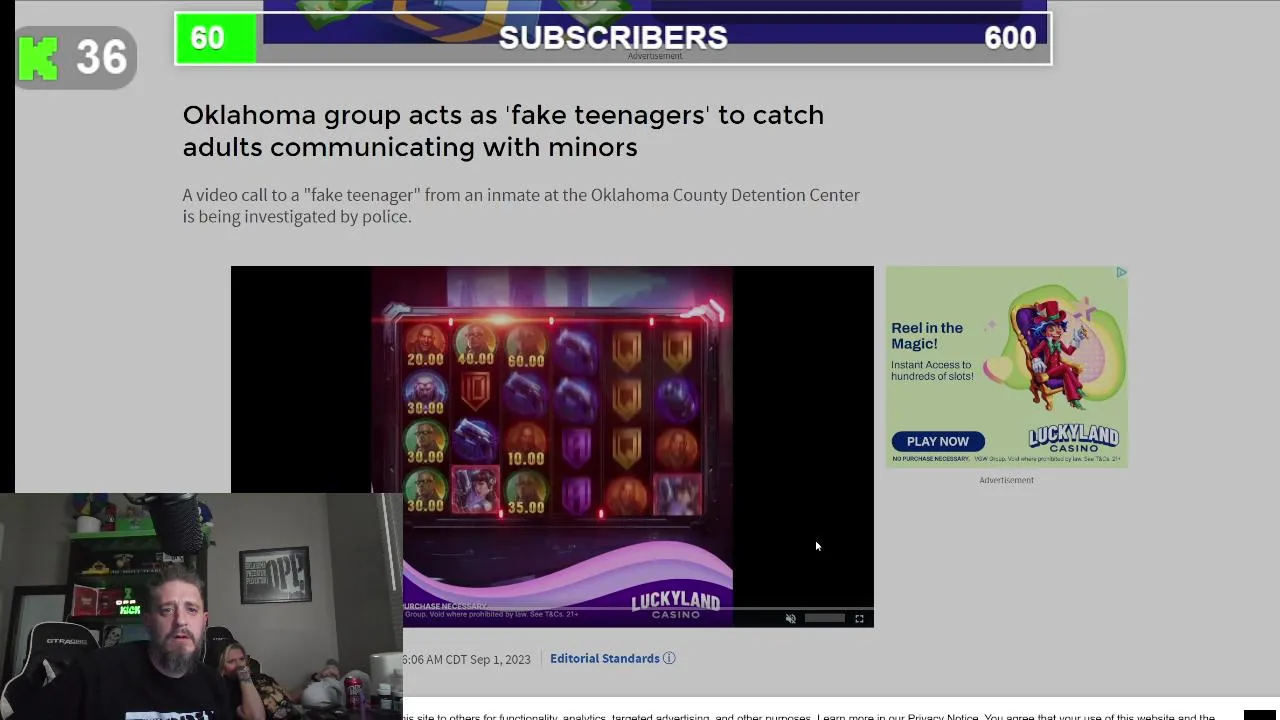Viewport: 1280px width, 720px height.
Task: Click the Editorial Standards info icon
Action: (x=669, y=658)
